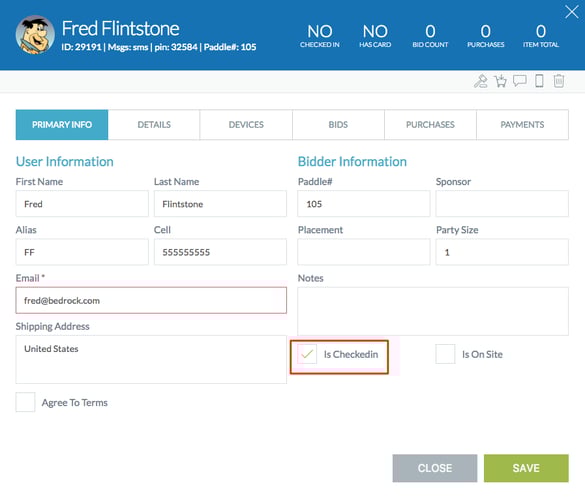Go to the Purchases tab
The height and width of the screenshot is (498, 585).
430,125
